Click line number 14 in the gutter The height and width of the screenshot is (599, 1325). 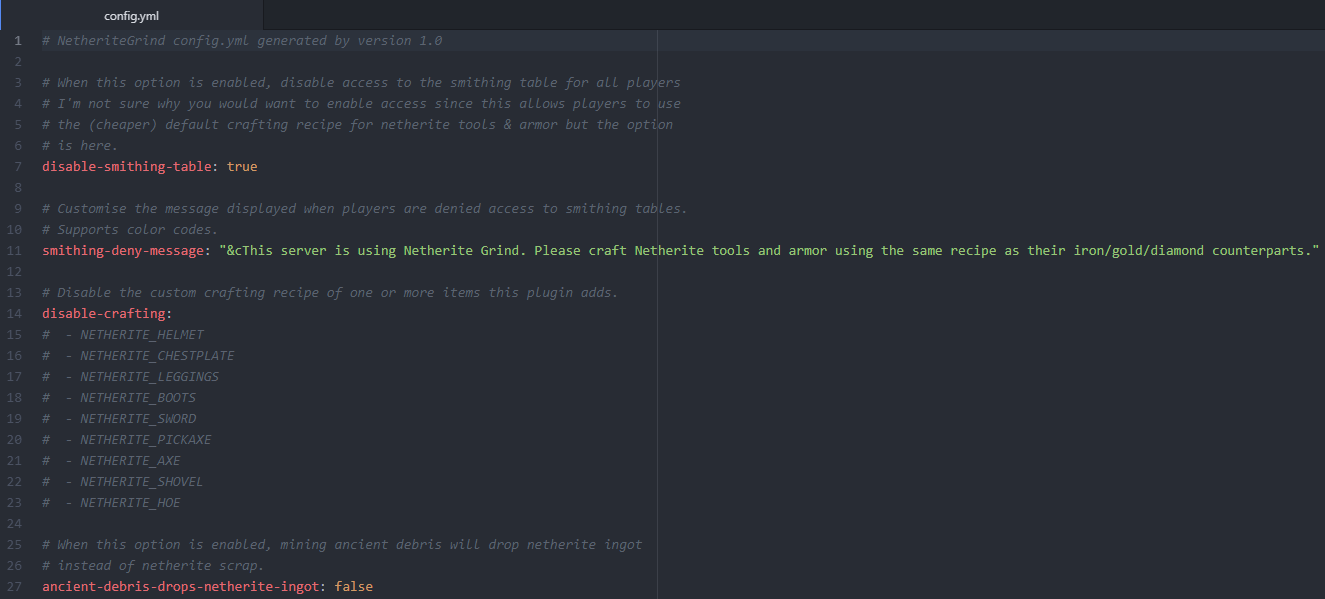(x=15, y=314)
